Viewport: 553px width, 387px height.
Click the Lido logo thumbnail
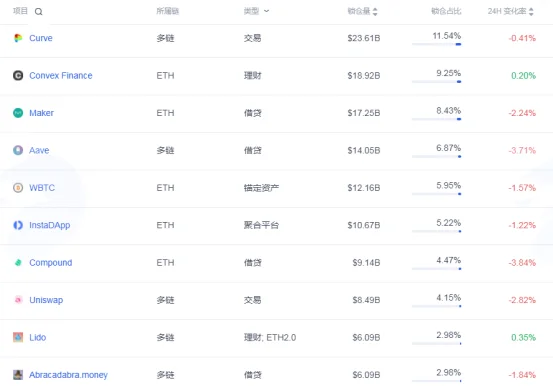click(18, 337)
